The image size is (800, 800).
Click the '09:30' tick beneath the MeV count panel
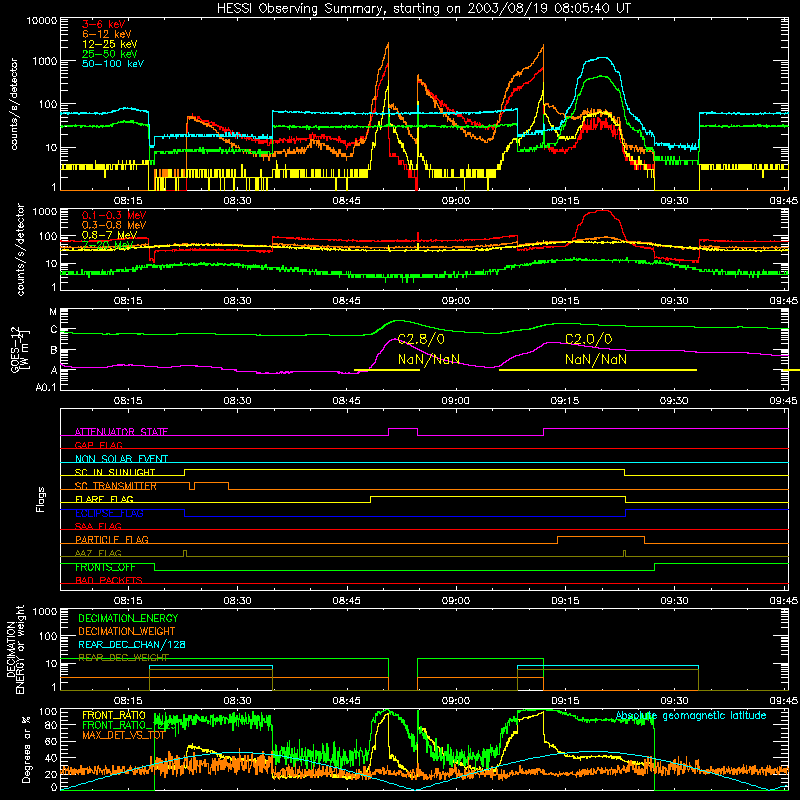[674, 300]
